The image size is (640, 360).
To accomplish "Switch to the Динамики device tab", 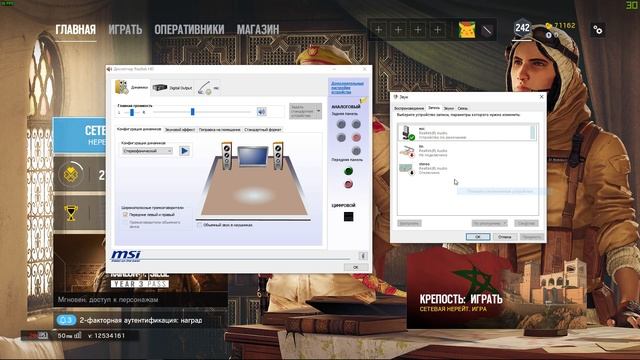I will click(131, 87).
